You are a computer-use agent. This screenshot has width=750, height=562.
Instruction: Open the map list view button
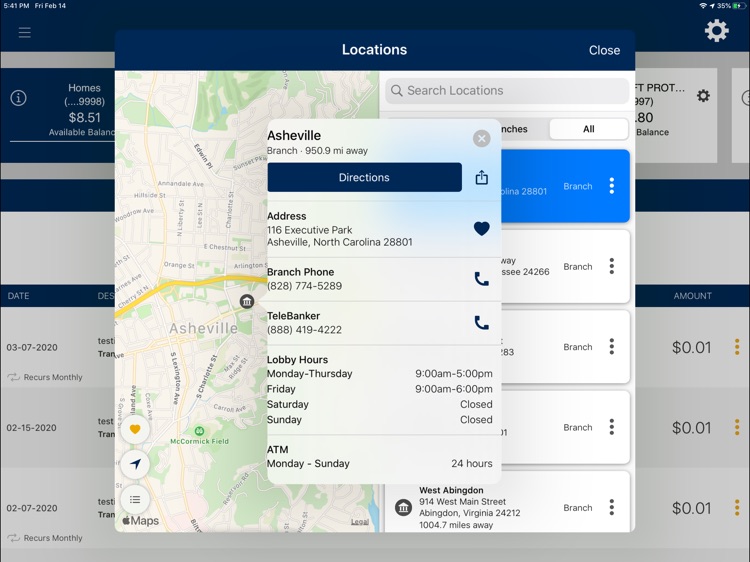(x=135, y=499)
